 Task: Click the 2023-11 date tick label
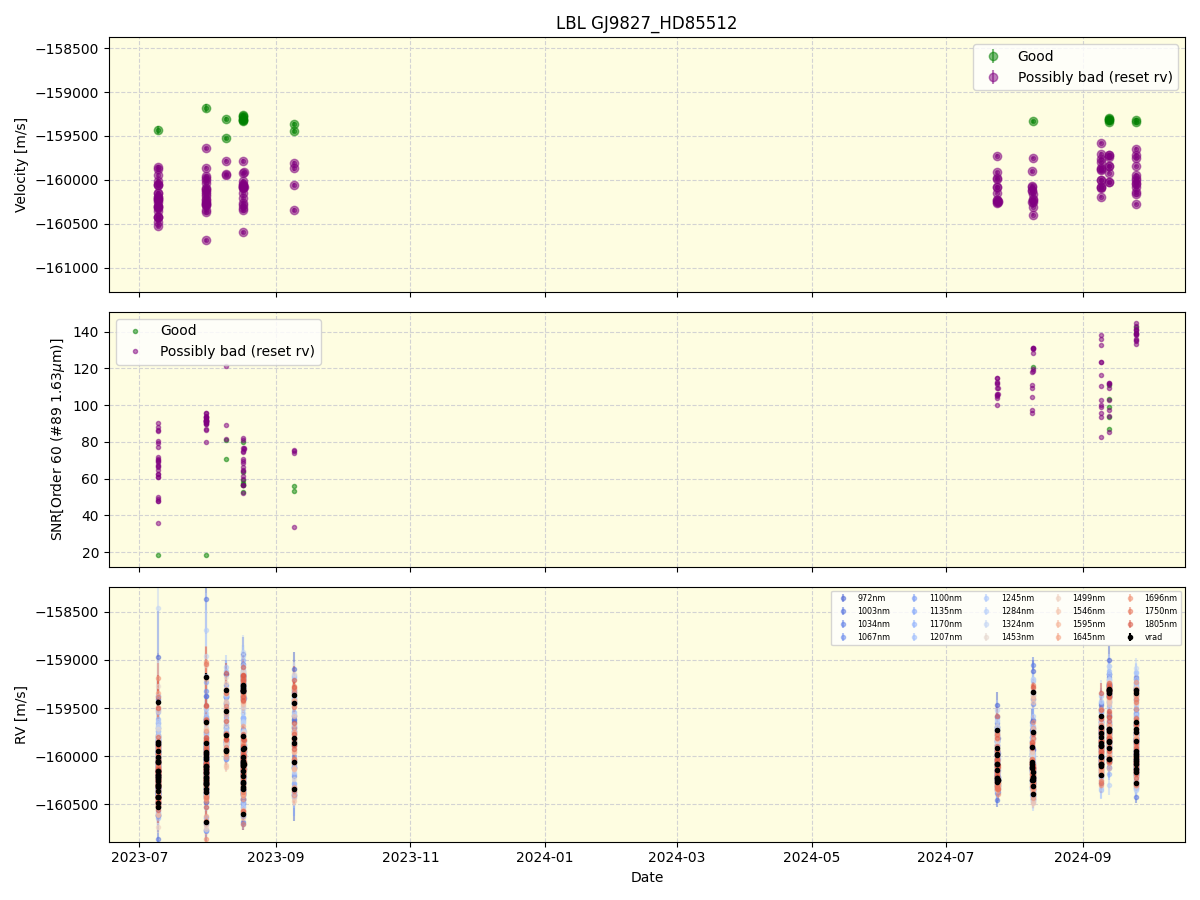(410, 856)
